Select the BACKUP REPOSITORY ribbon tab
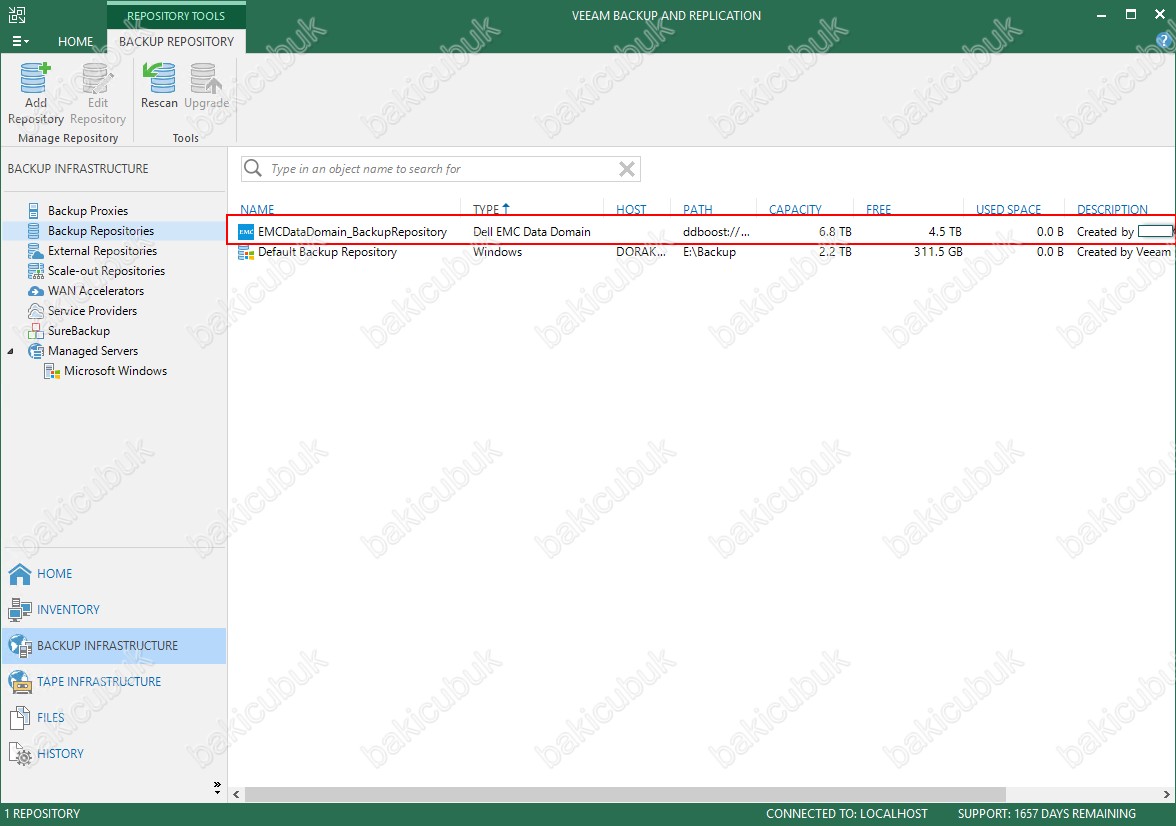The image size is (1176, 826). [x=176, y=41]
